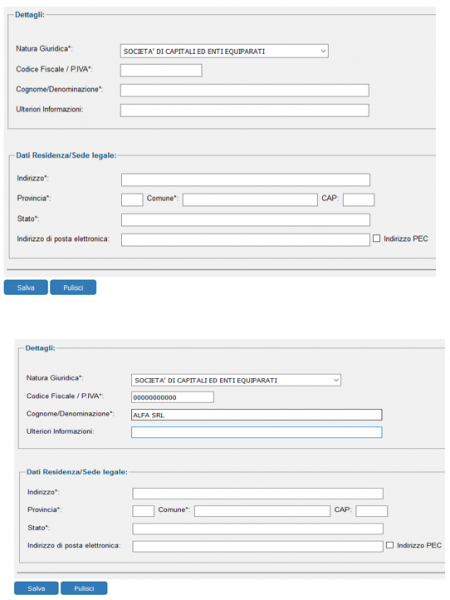Open Natura Giuridica dropdown in lower form

(236, 380)
